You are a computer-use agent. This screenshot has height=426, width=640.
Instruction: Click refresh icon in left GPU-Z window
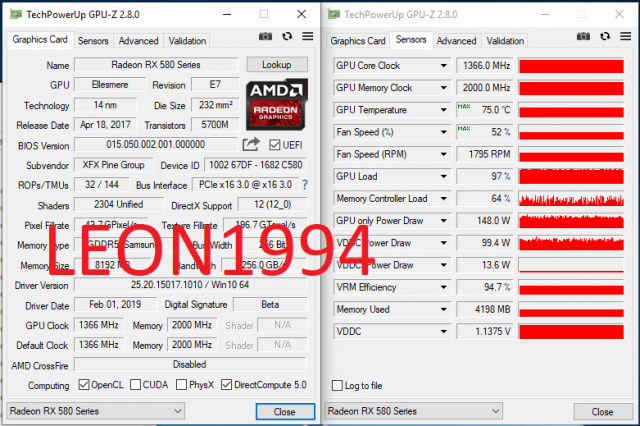coord(287,36)
